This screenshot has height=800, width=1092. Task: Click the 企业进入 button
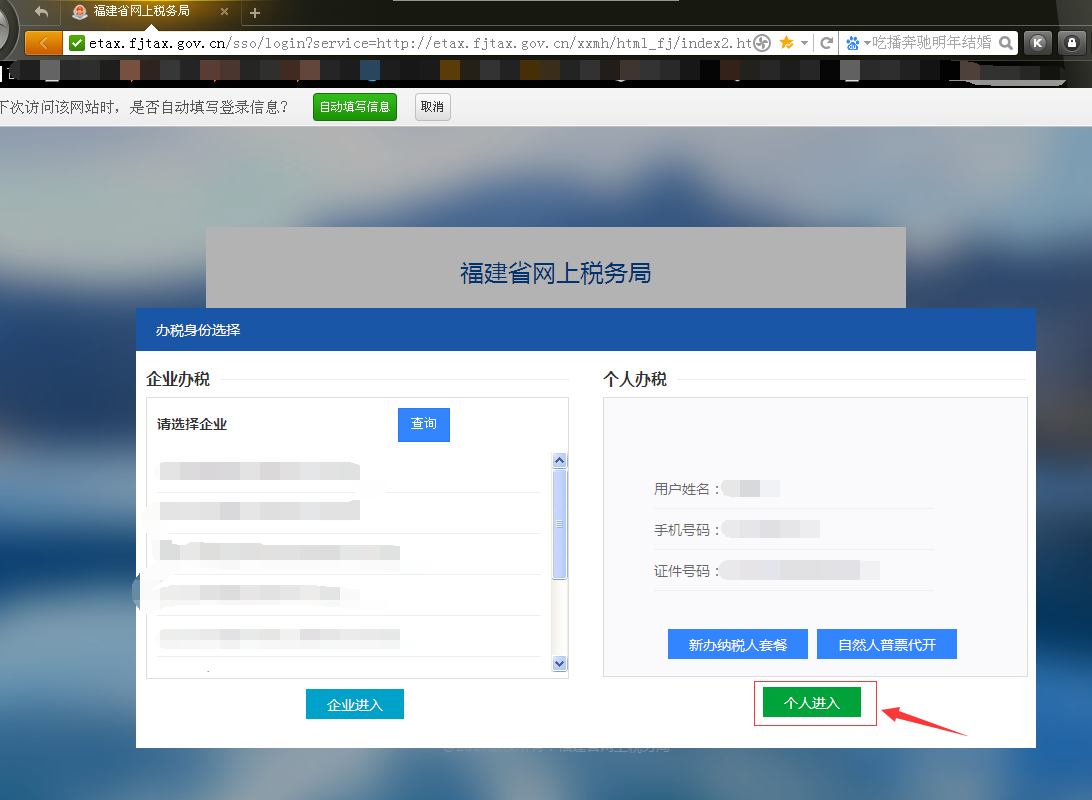pyautogui.click(x=354, y=705)
